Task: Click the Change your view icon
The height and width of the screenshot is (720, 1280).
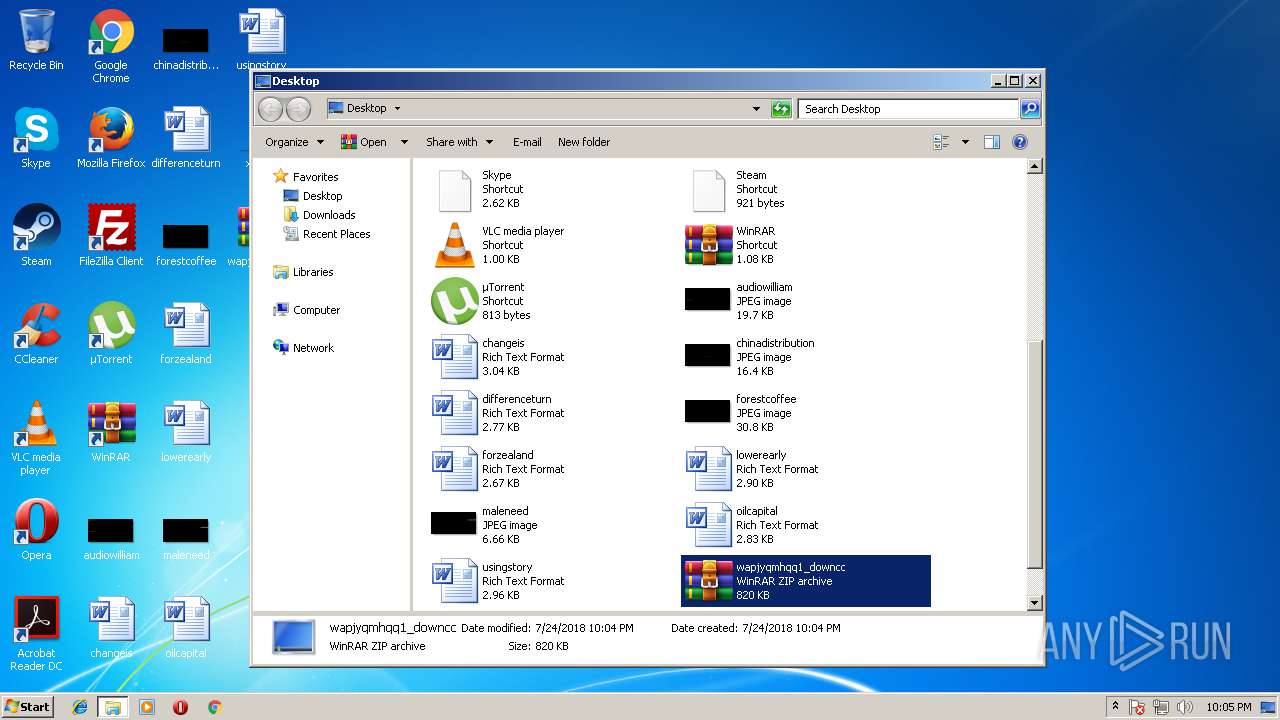Action: pos(941,142)
